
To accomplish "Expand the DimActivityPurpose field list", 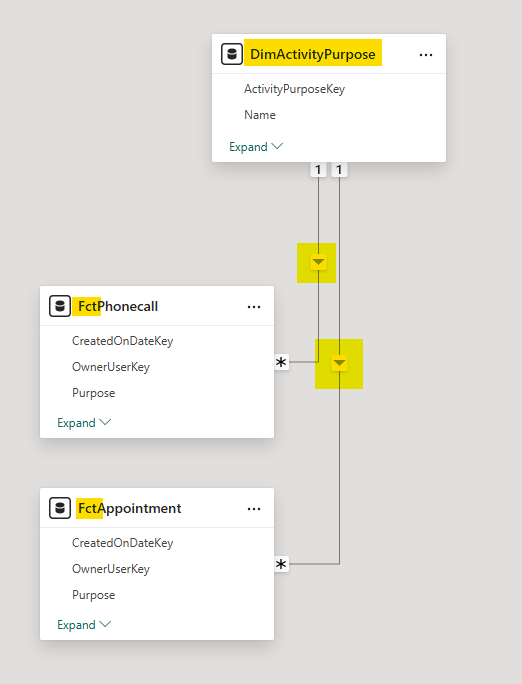I will 256,147.
